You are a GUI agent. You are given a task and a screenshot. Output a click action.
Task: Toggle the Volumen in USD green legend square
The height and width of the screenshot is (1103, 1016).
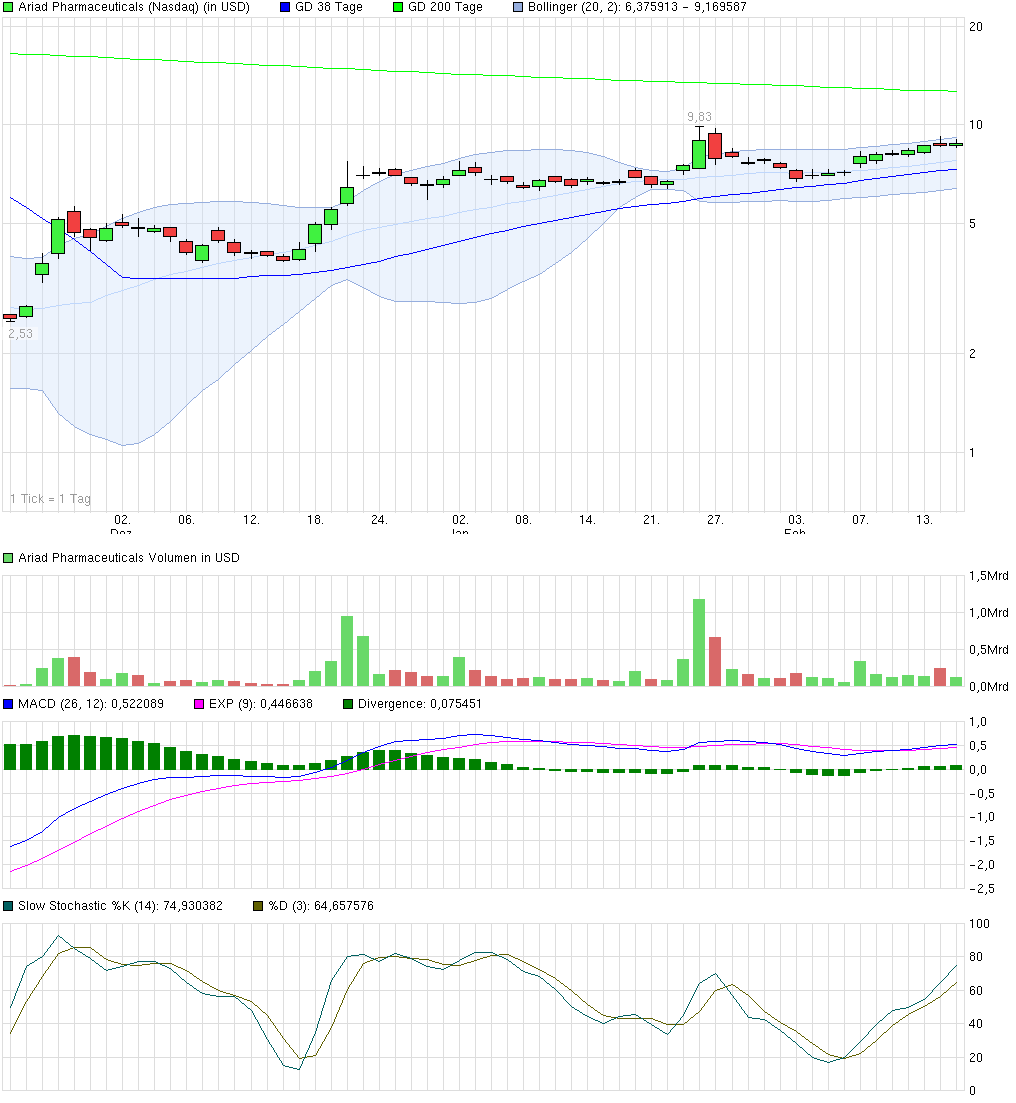(7, 558)
